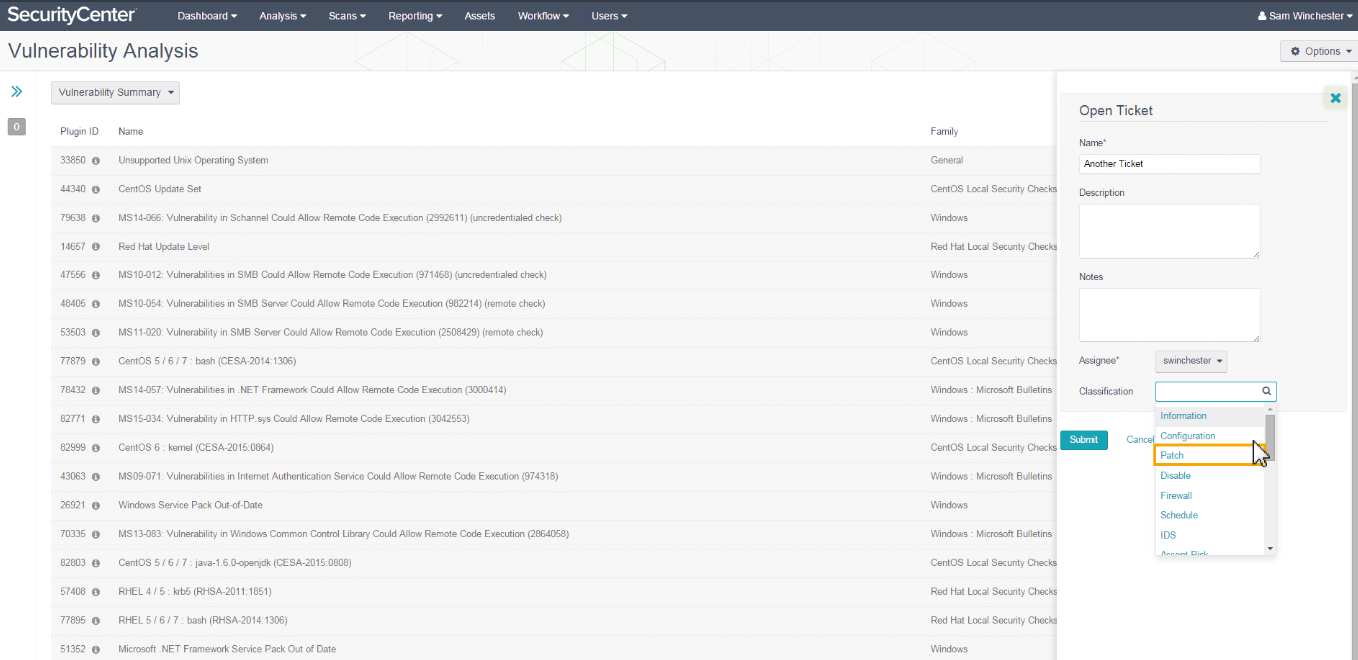Change the Vulnerability Summary view dropdown
The image size is (1358, 660).
point(116,93)
